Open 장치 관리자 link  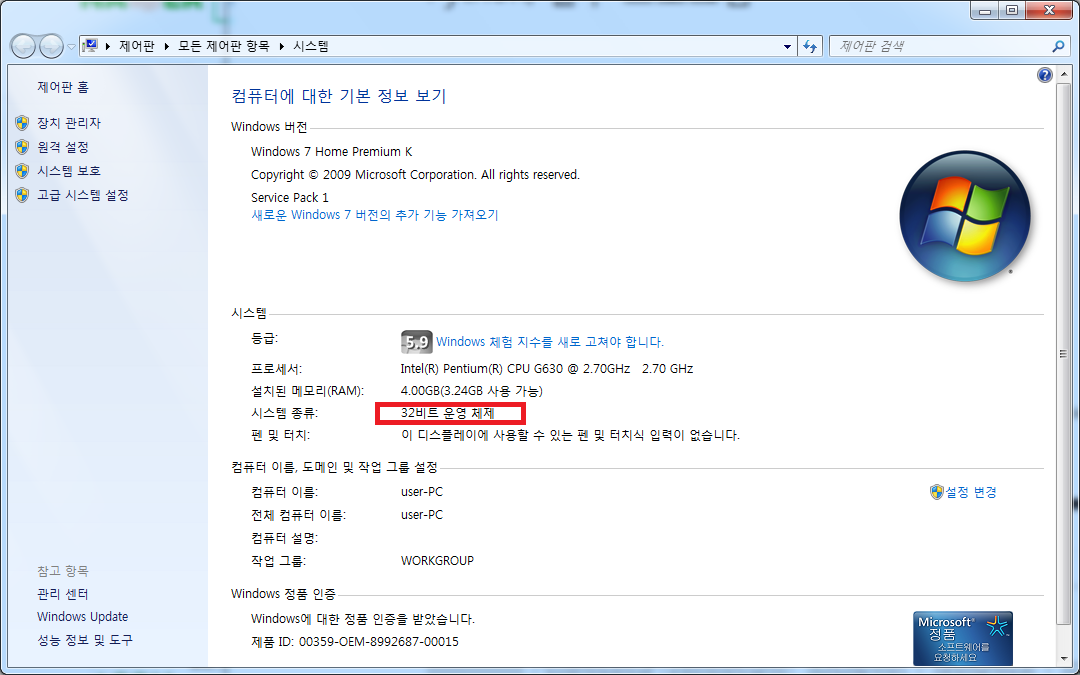click(x=69, y=123)
